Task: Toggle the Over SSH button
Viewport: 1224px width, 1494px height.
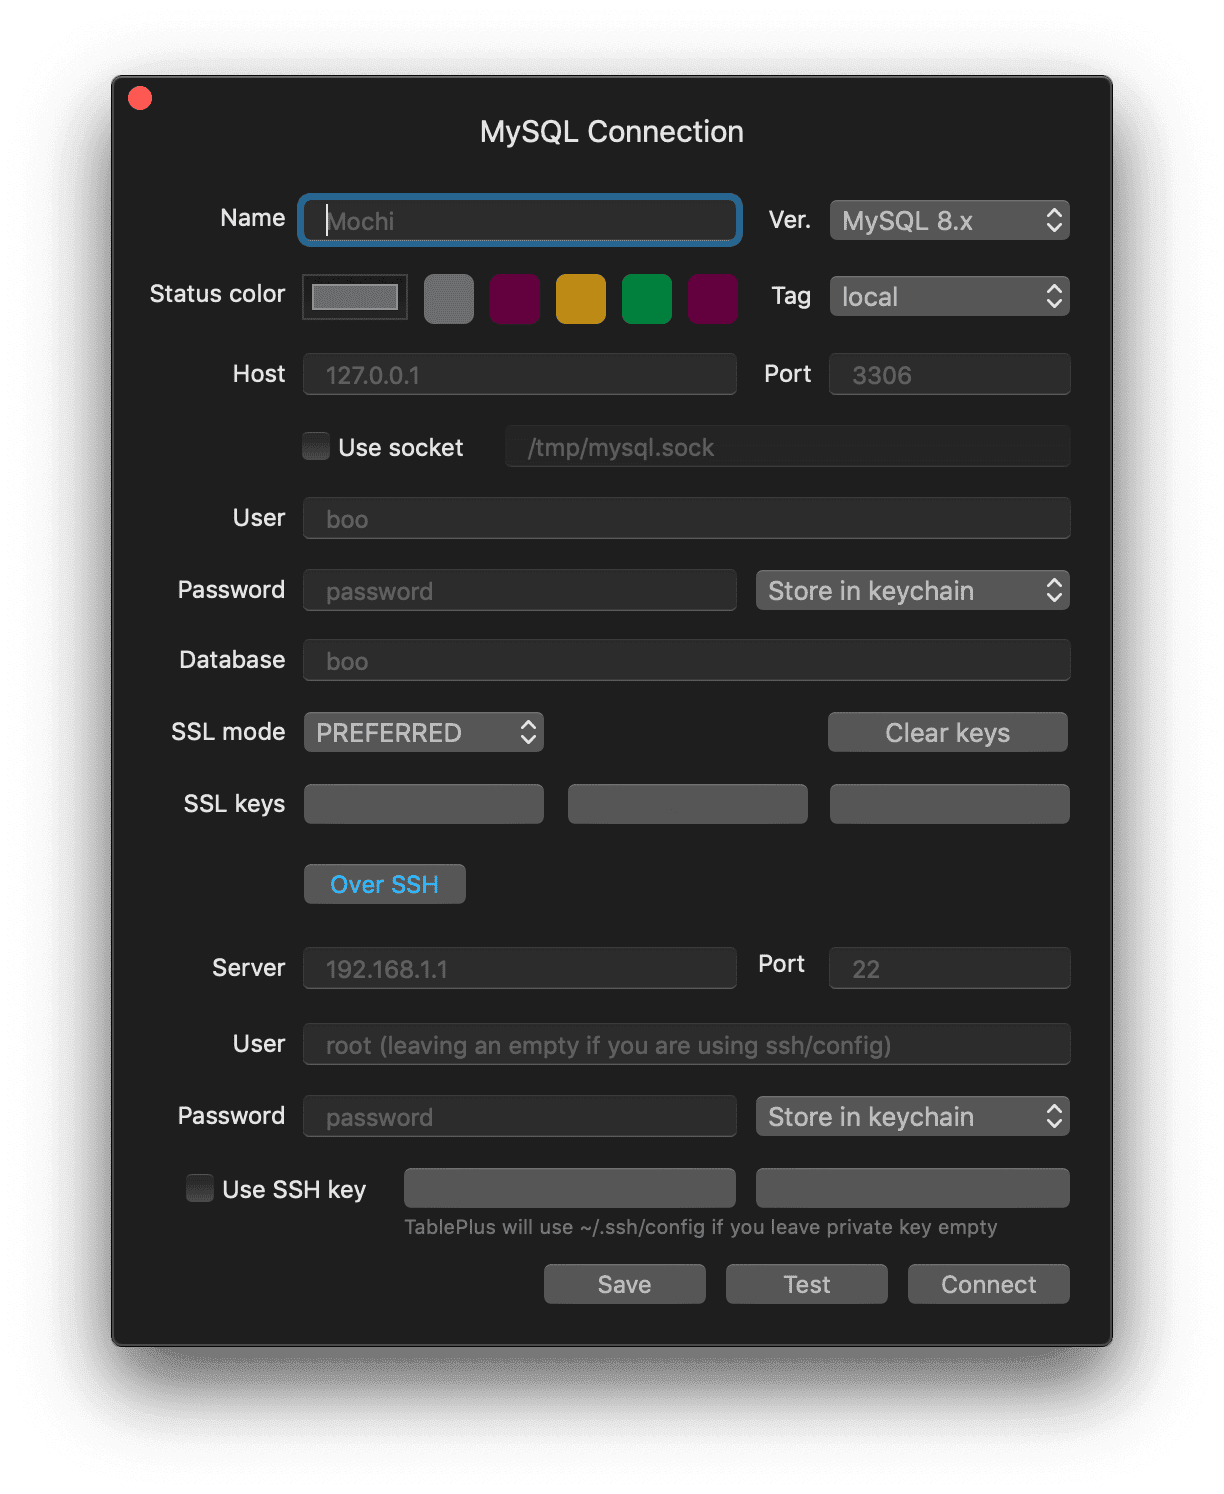Action: pos(385,884)
